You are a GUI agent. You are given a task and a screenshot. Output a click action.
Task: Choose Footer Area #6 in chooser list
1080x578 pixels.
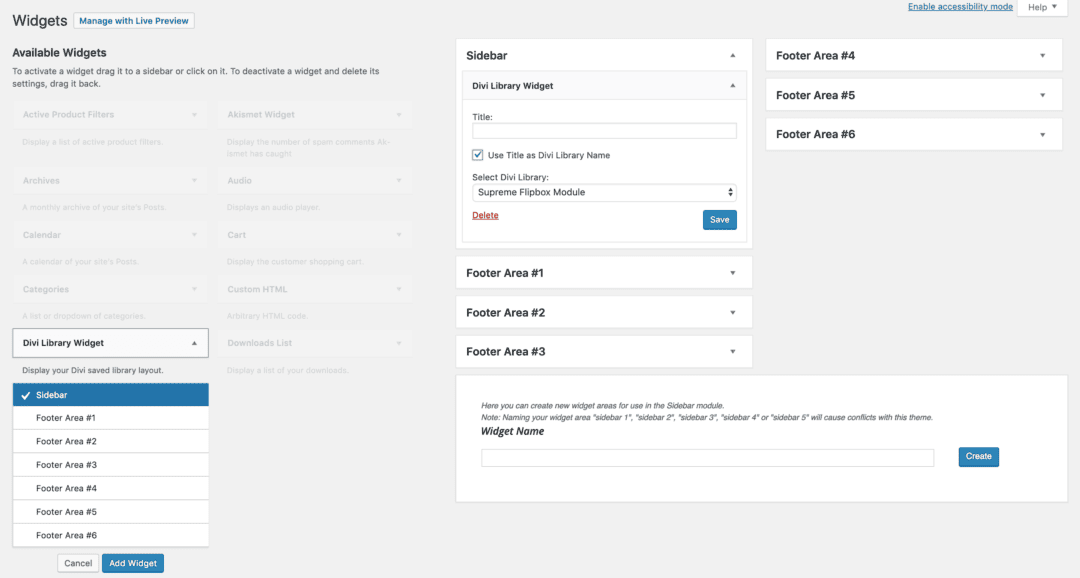(110, 535)
